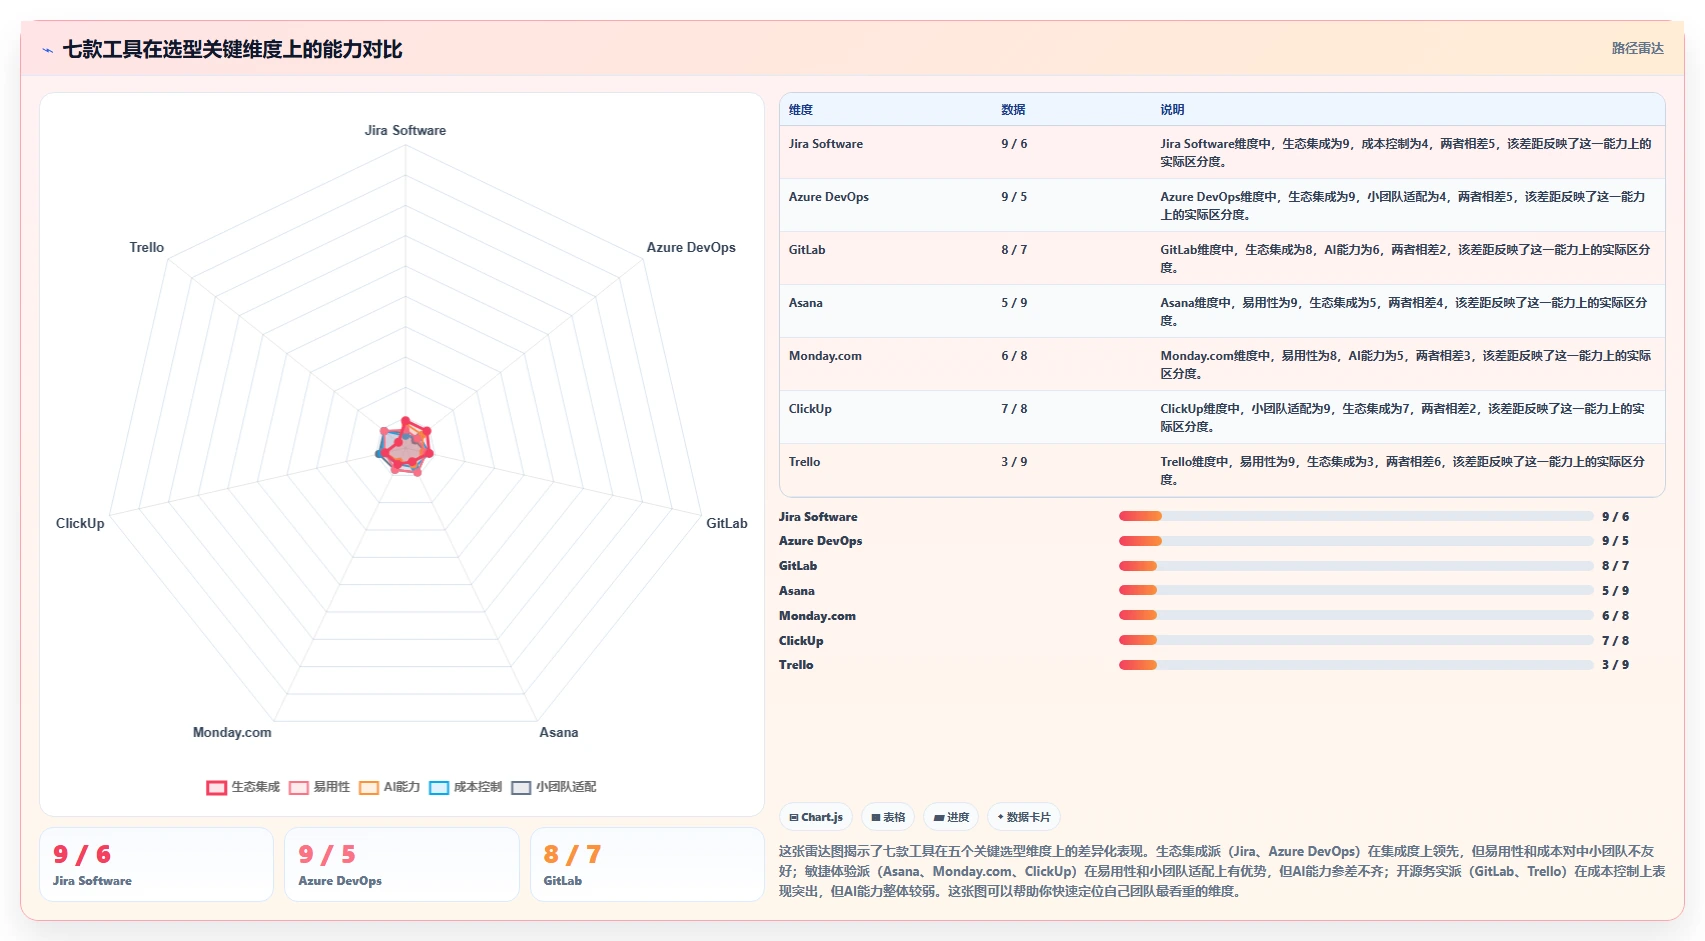Select the 8 / 7 GitLab card
The width and height of the screenshot is (1705, 941).
tap(647, 865)
